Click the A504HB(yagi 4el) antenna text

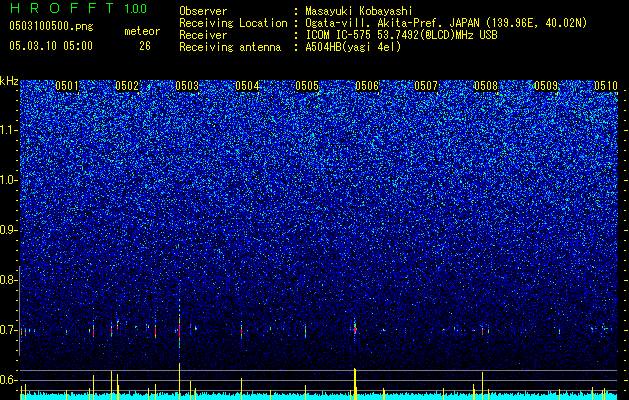pyautogui.click(x=353, y=47)
